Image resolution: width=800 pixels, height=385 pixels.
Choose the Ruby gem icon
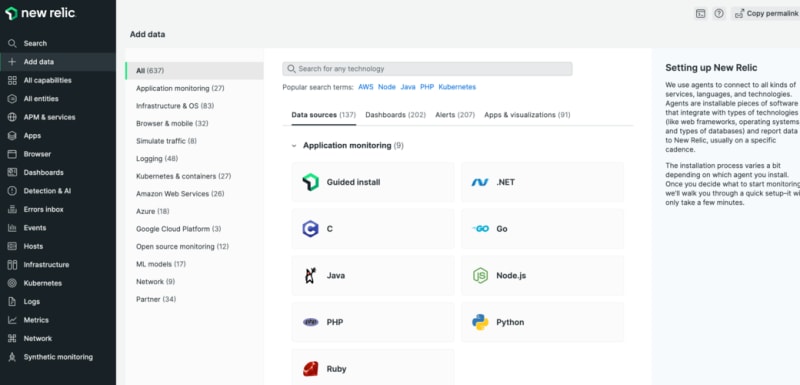coord(310,369)
